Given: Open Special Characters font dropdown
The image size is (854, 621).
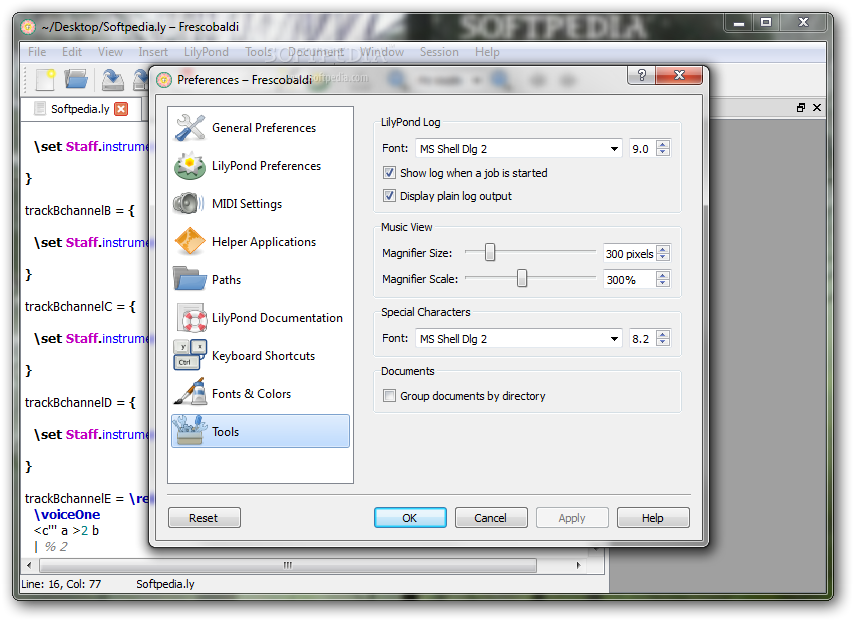Looking at the screenshot, I should [x=520, y=339].
